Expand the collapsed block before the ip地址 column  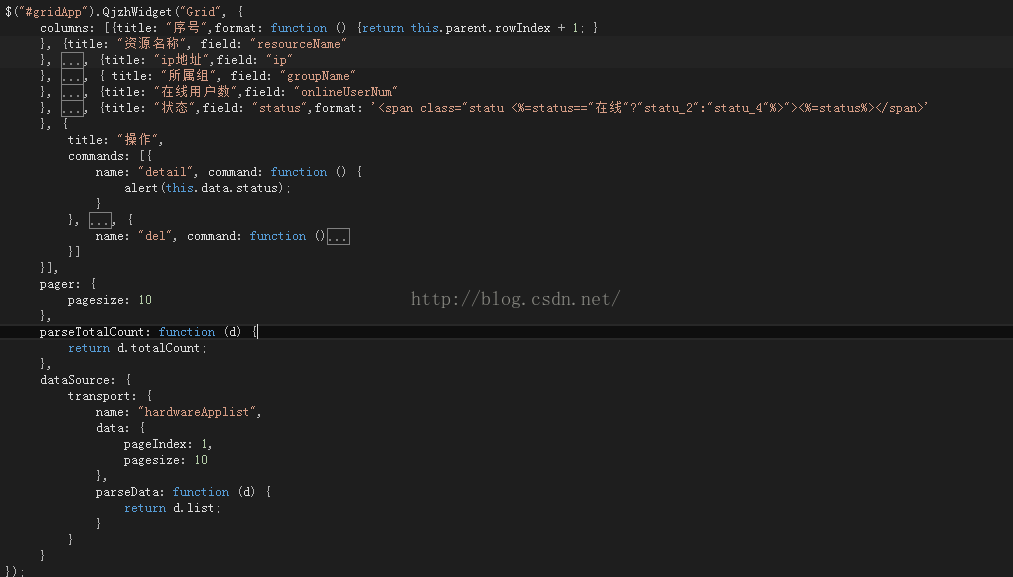pos(72,60)
